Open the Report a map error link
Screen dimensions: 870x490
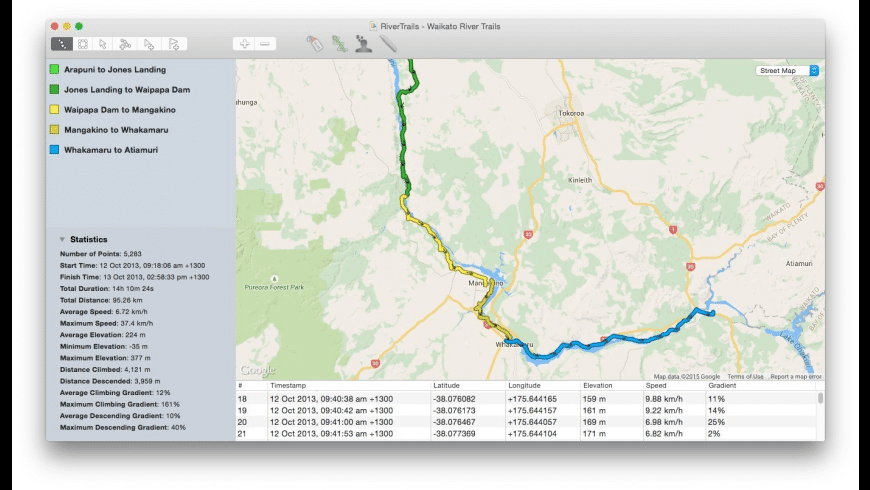[796, 376]
